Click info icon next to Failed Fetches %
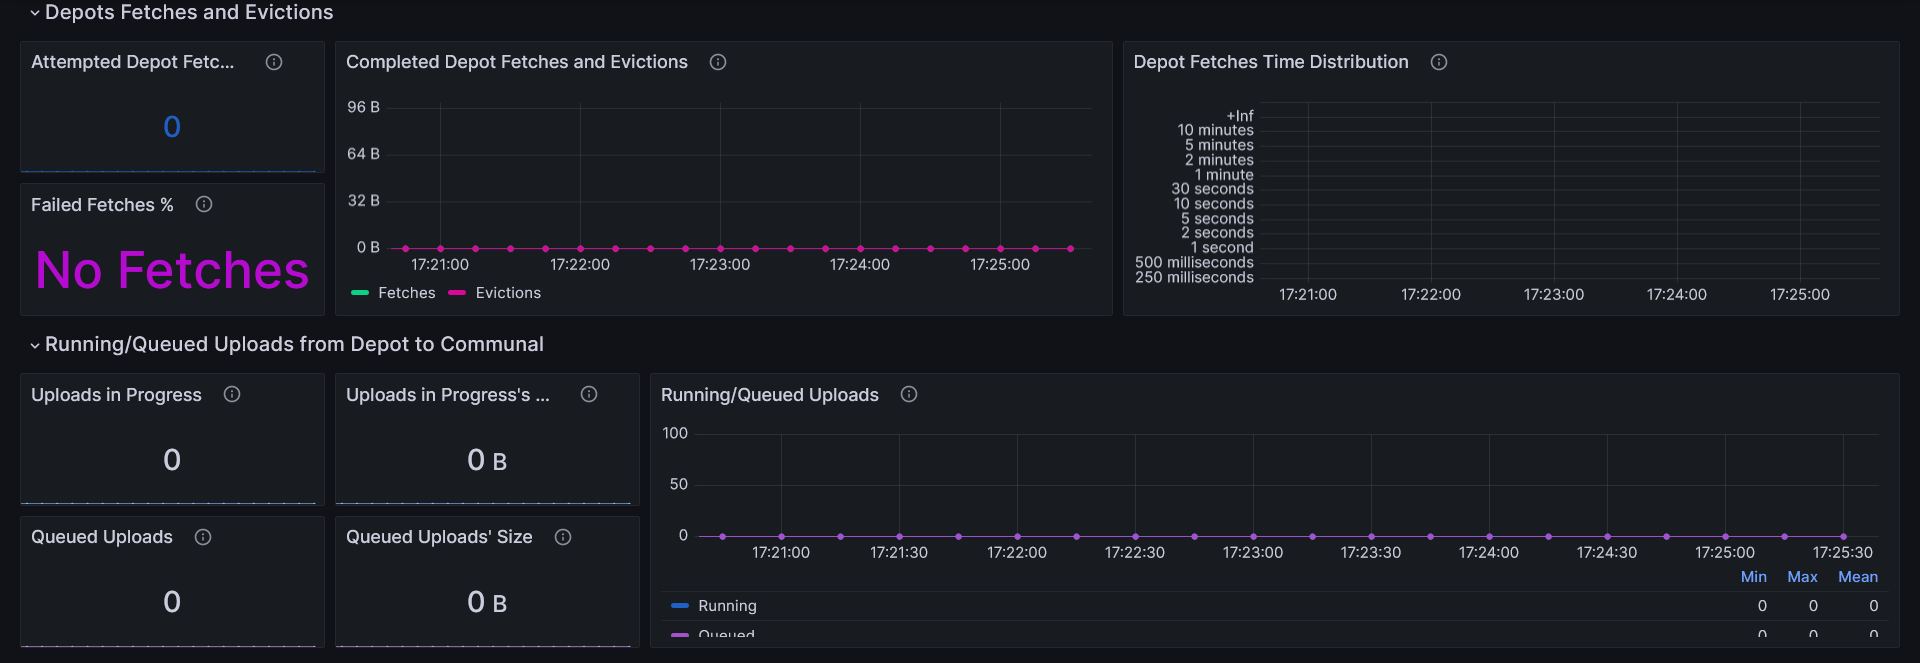1920x663 pixels. click(x=204, y=205)
